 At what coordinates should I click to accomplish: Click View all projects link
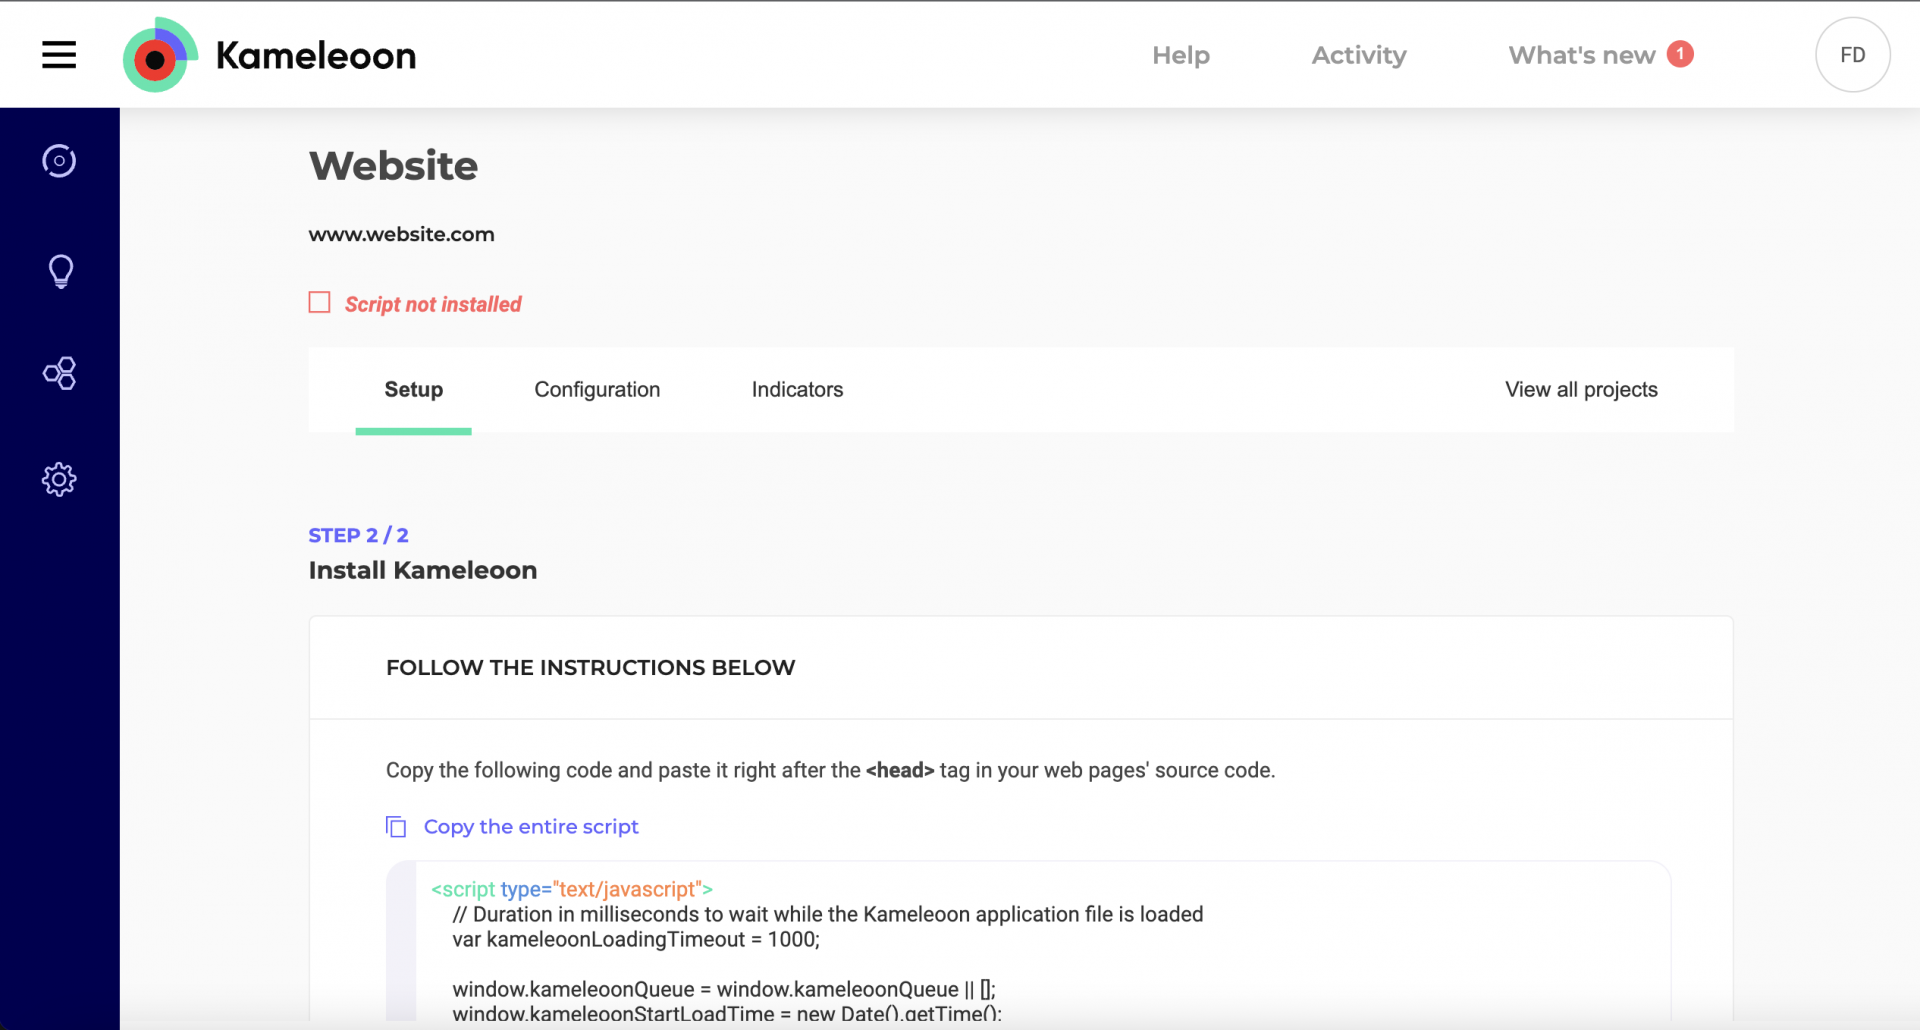point(1581,390)
